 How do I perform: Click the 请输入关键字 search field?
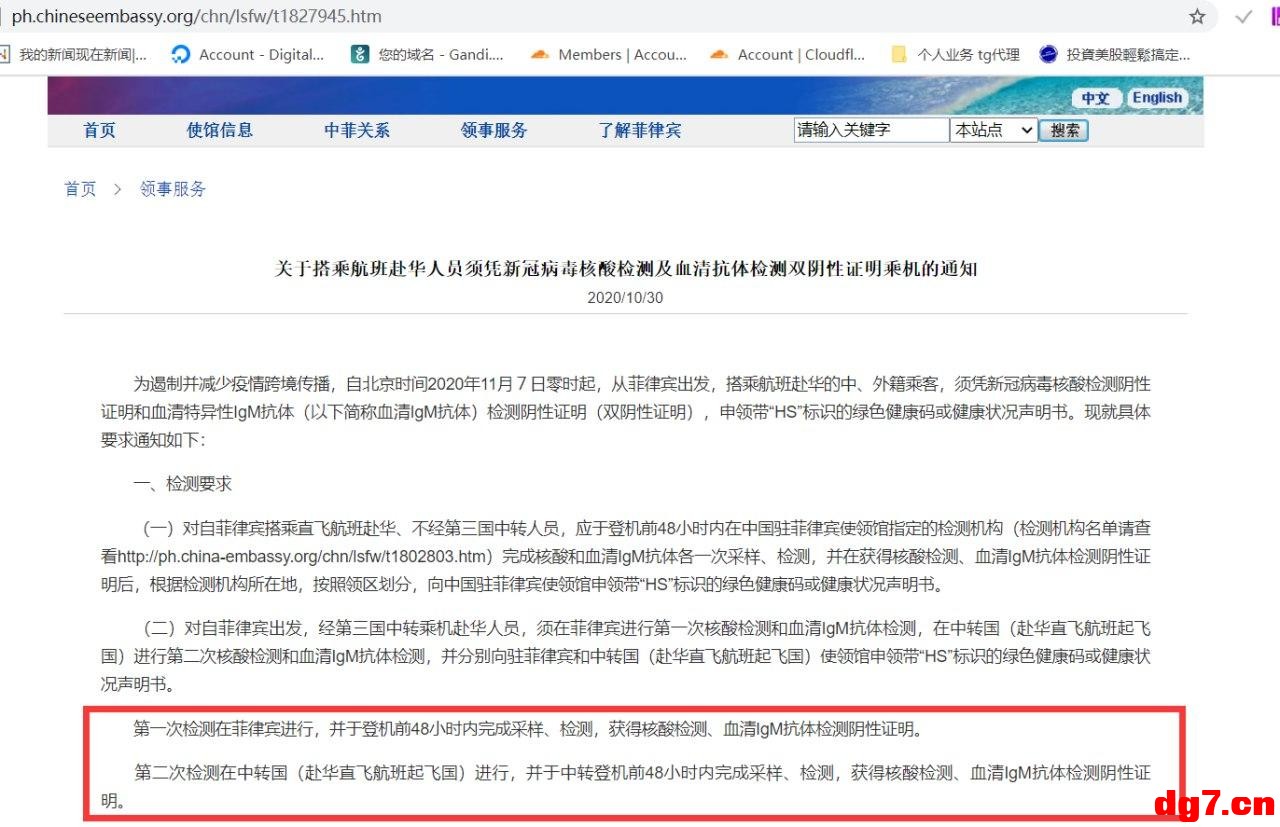(871, 130)
